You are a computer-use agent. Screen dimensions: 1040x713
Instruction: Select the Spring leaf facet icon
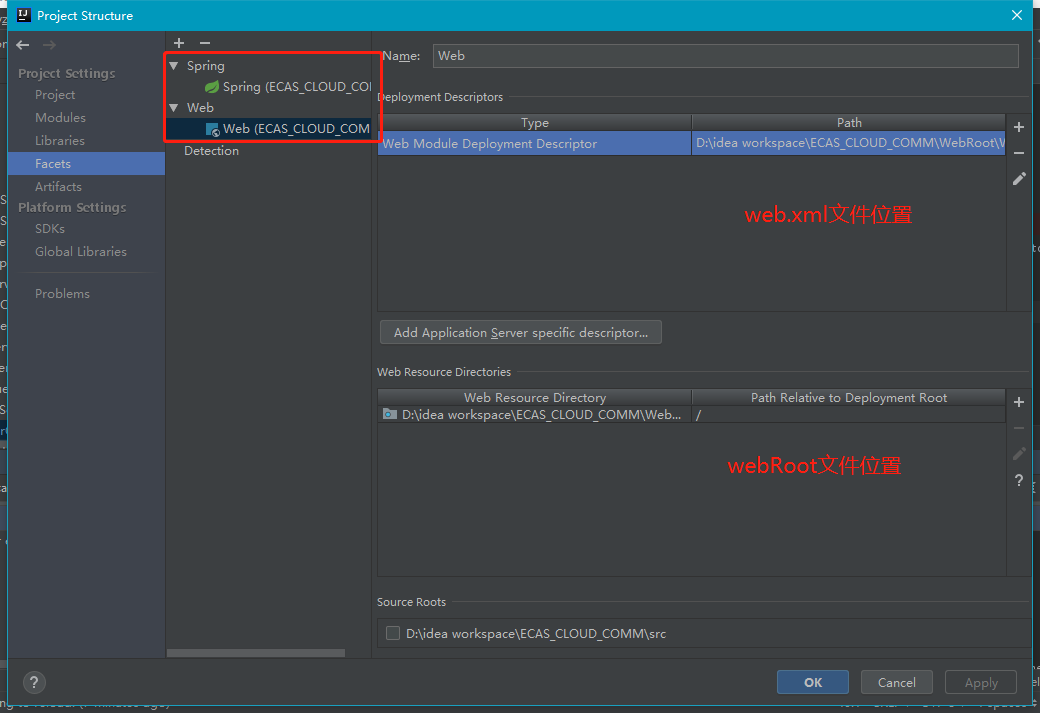(x=211, y=87)
